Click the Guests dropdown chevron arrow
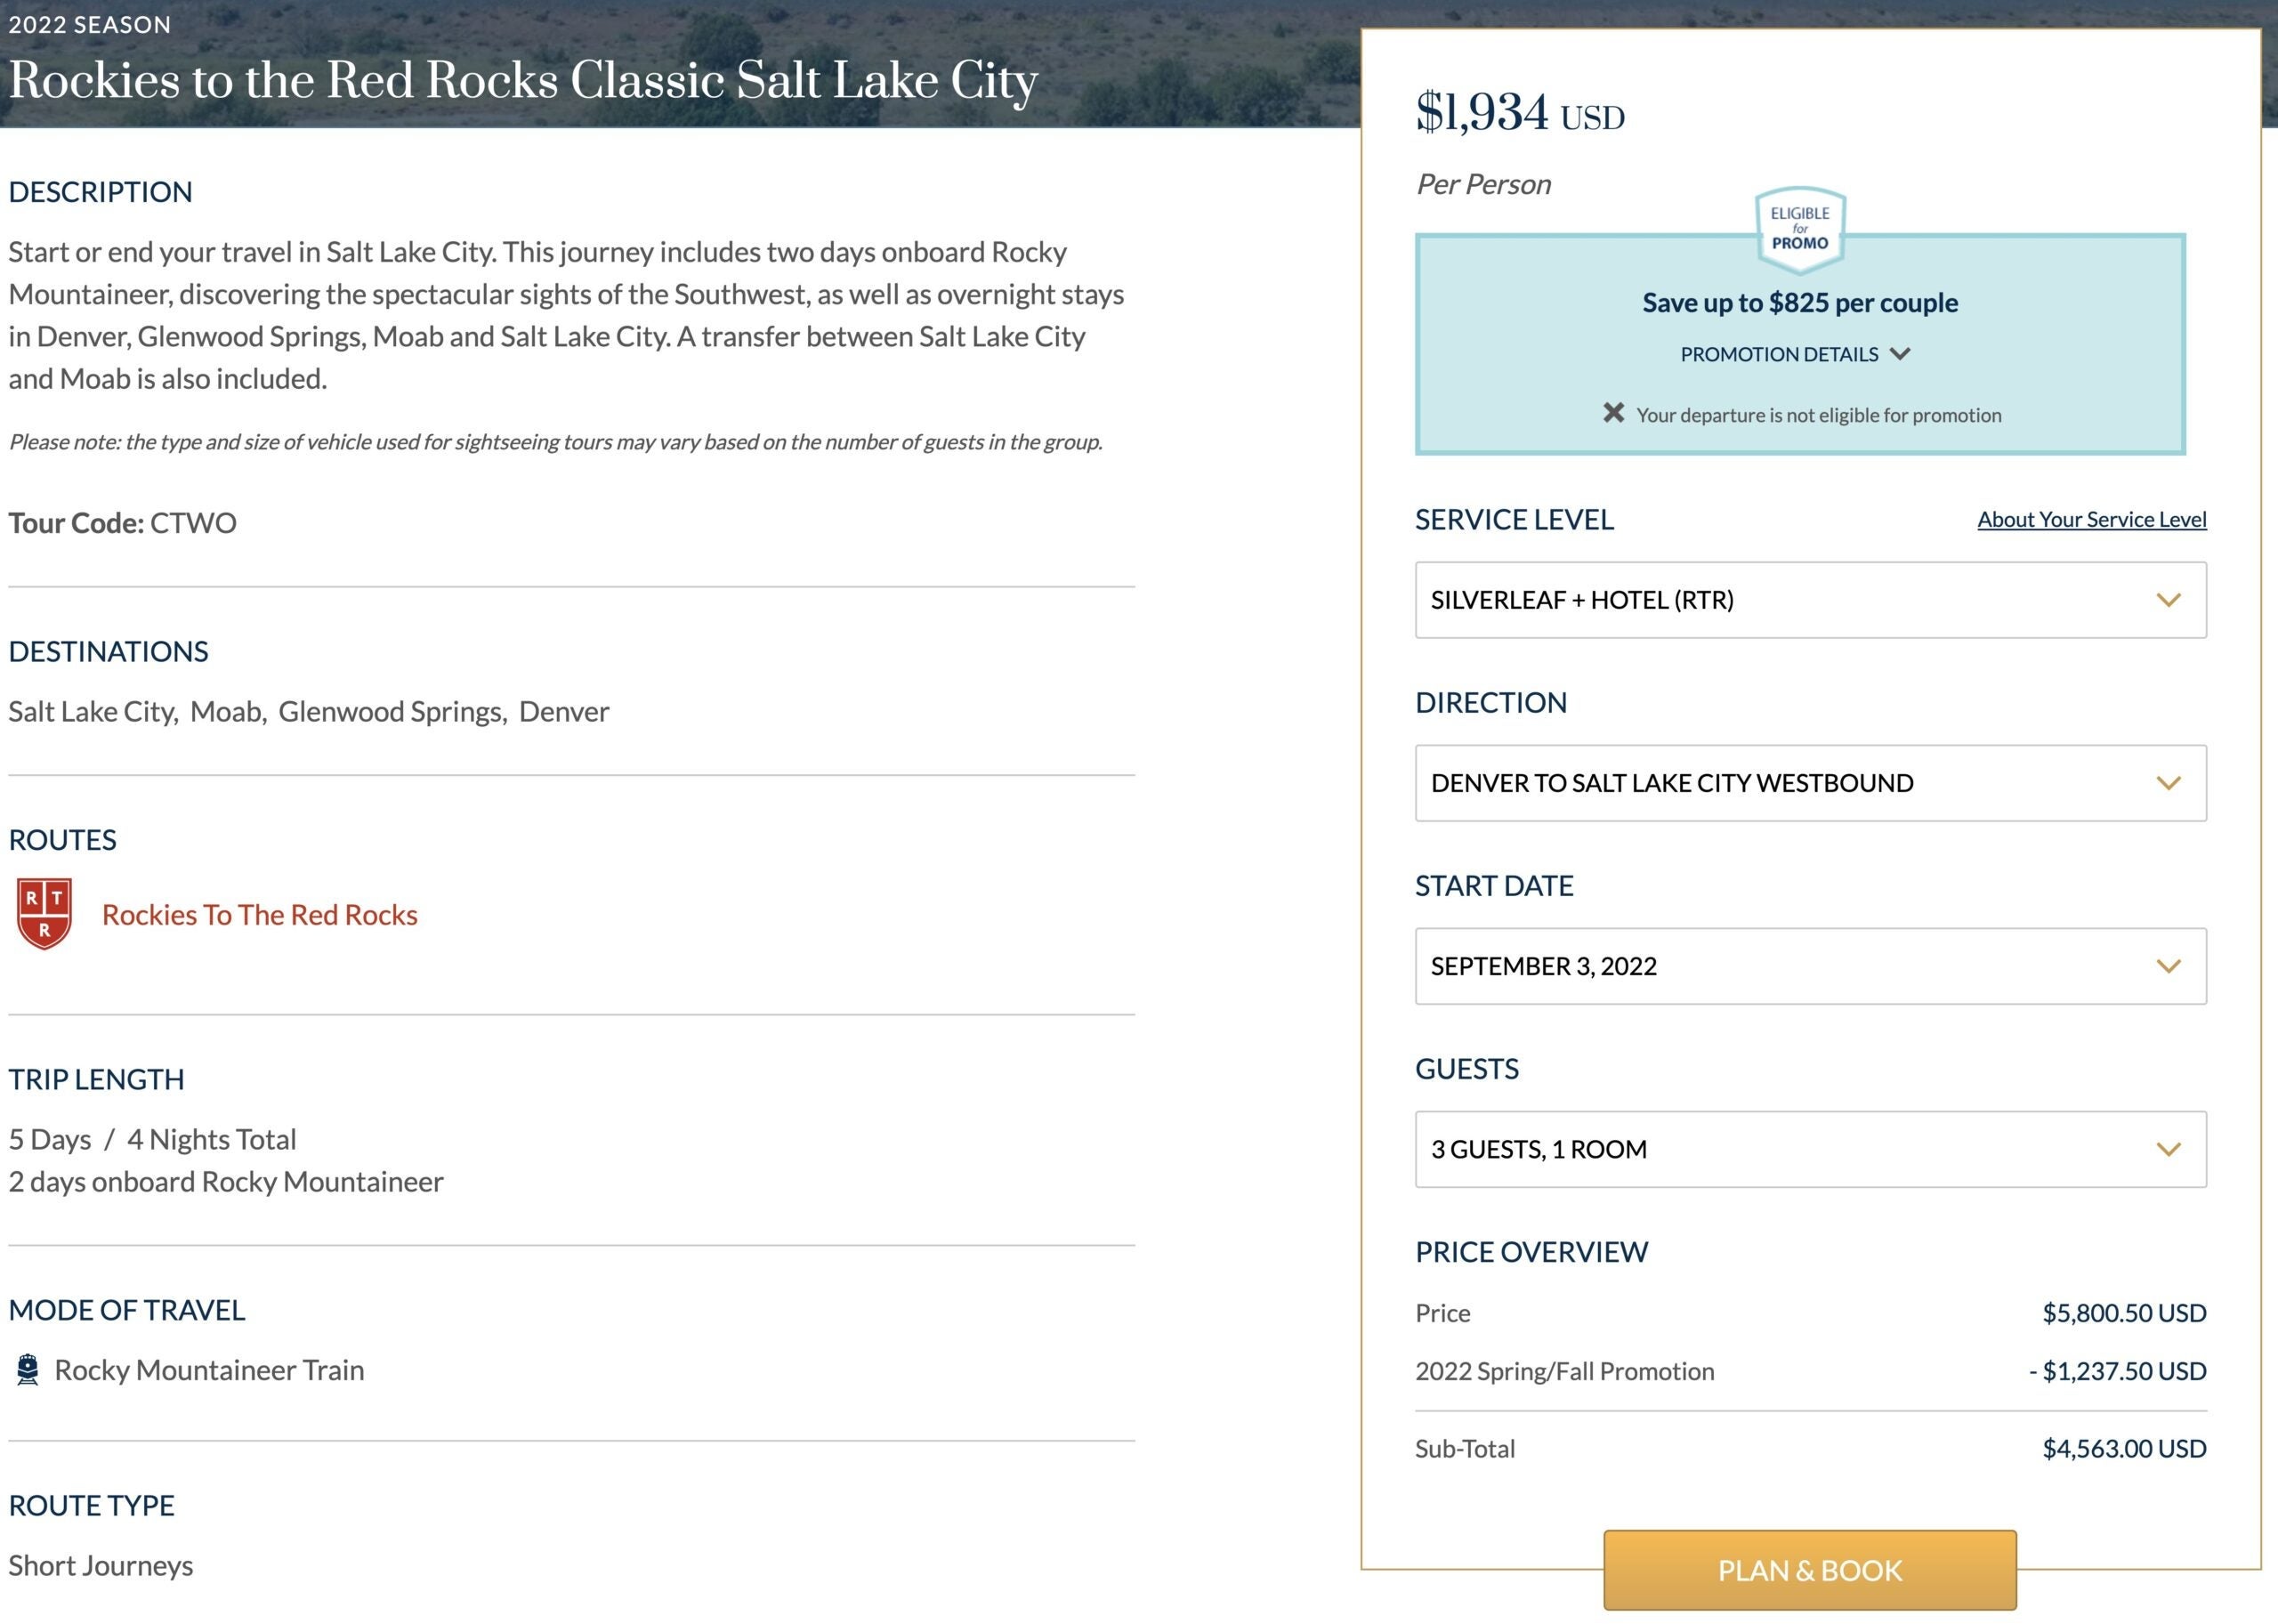Viewport: 2278px width, 1624px height. pos(2167,1149)
